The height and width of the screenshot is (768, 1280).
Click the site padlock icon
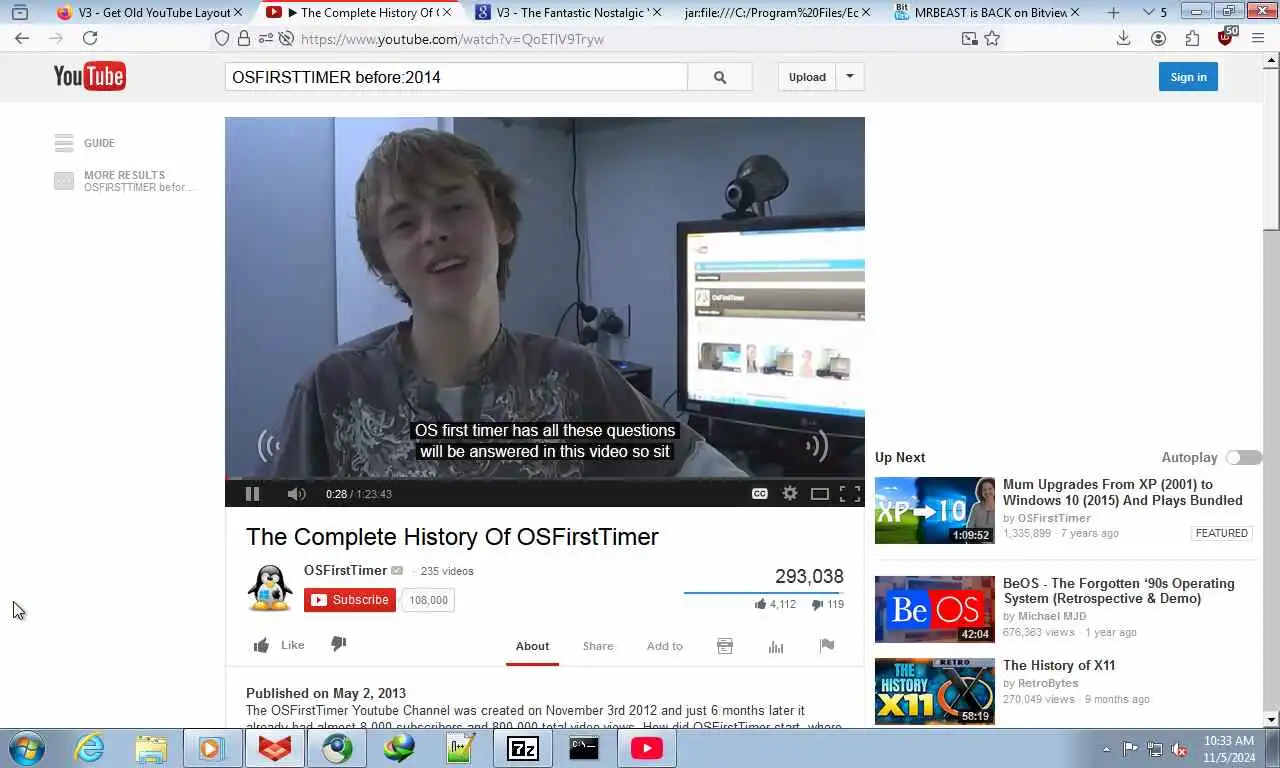coord(244,38)
